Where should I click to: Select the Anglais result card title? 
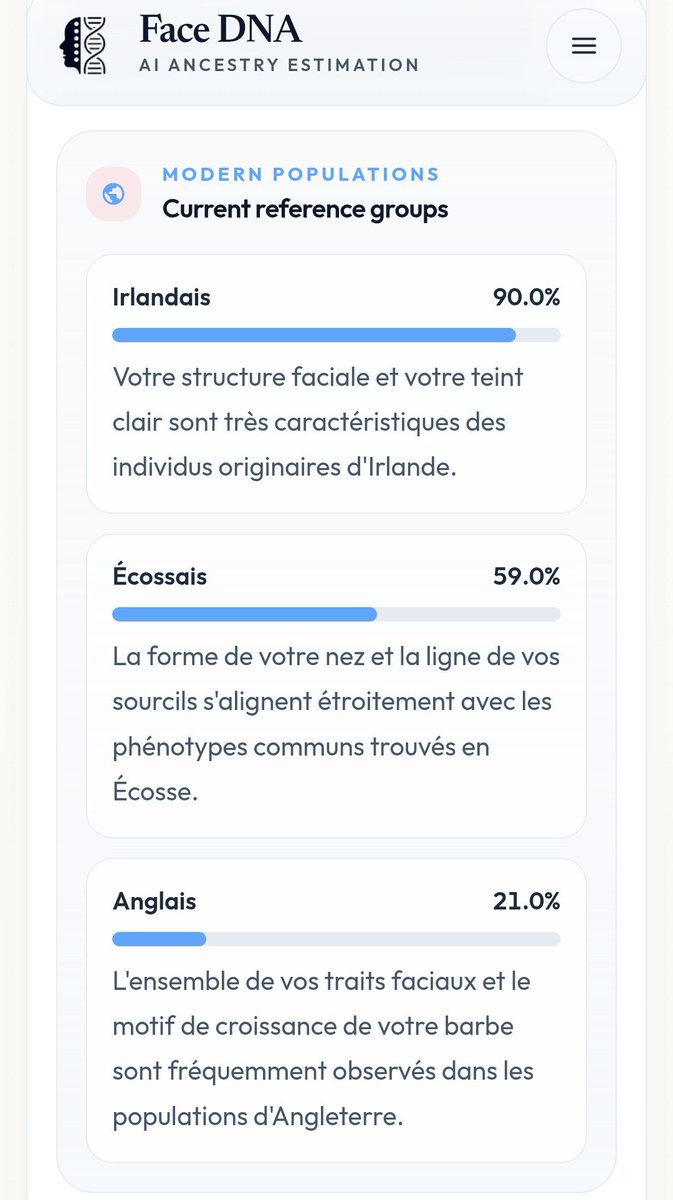coord(154,901)
